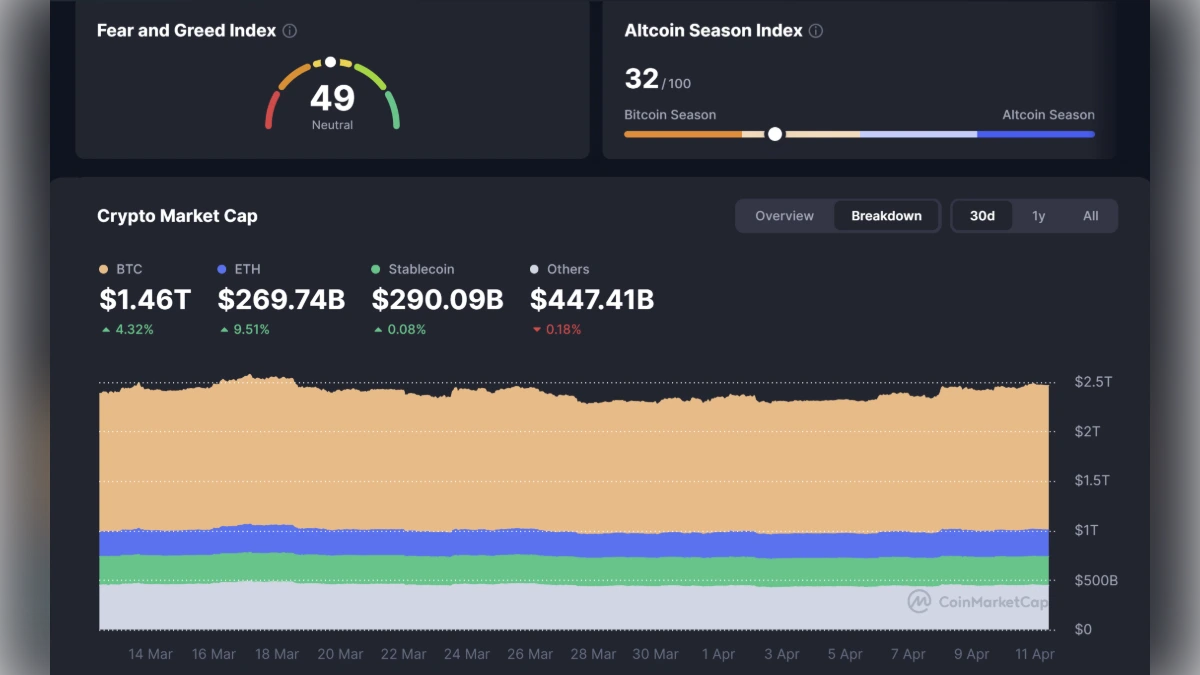The image size is (1200, 675).
Task: Select the All time range
Action: point(1090,215)
